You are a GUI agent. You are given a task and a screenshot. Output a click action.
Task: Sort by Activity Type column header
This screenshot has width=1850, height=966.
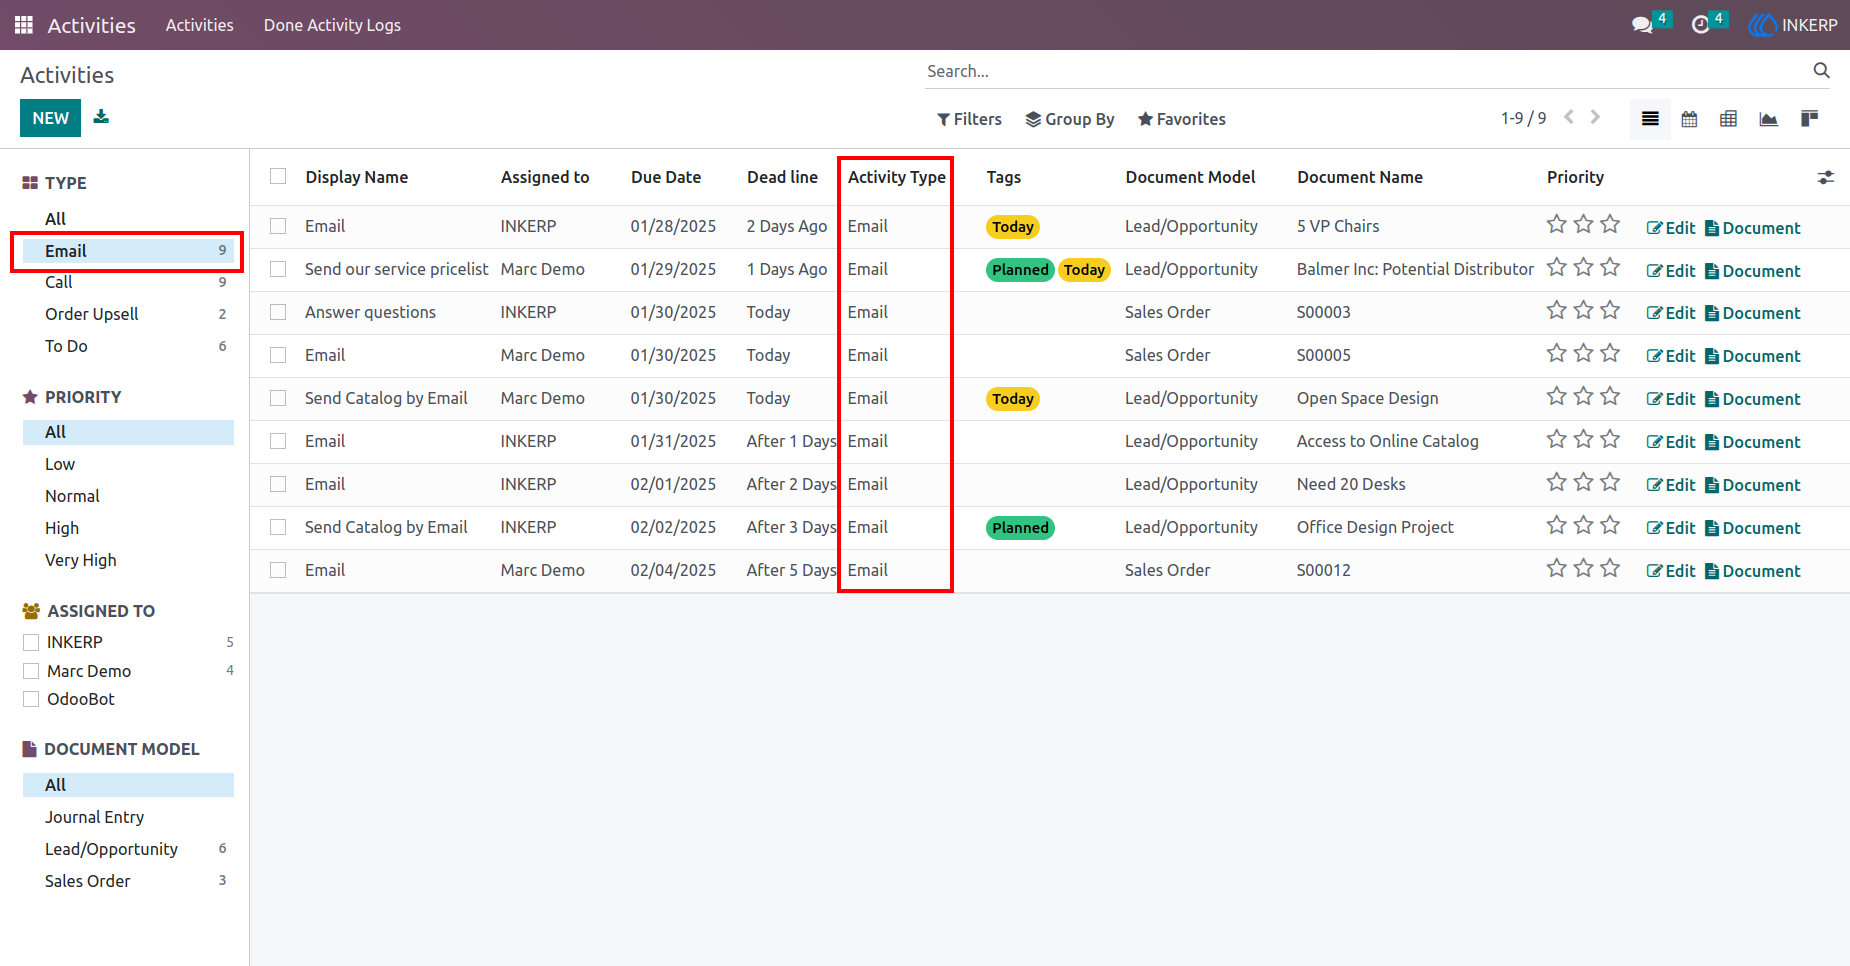tap(896, 177)
